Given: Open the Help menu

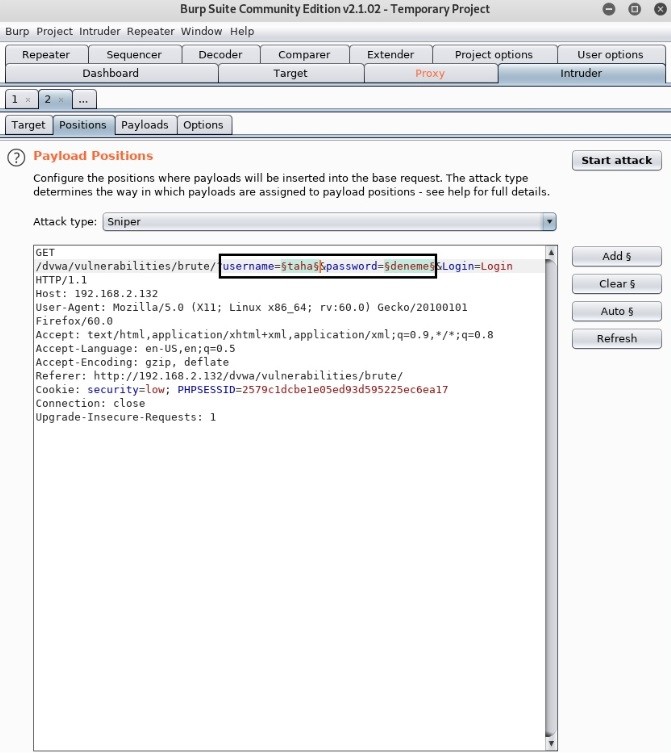Looking at the screenshot, I should [242, 32].
